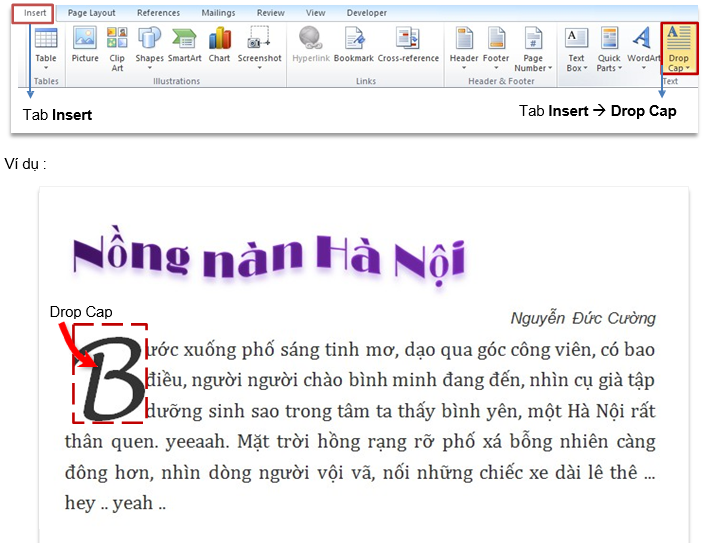Select the Insert ribbon tab
This screenshot has height=543, width=709.
35,13
